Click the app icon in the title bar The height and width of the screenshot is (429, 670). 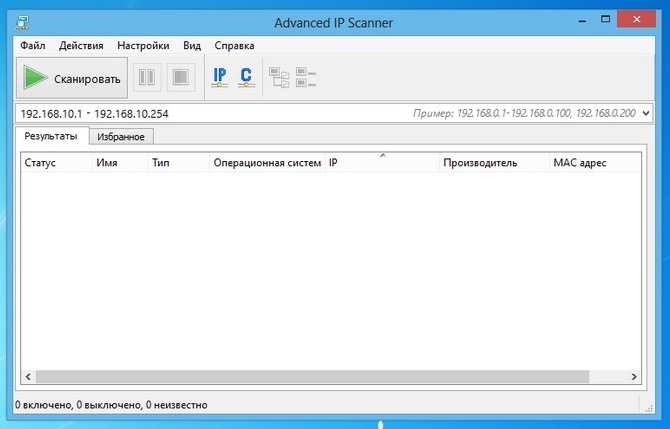22,22
